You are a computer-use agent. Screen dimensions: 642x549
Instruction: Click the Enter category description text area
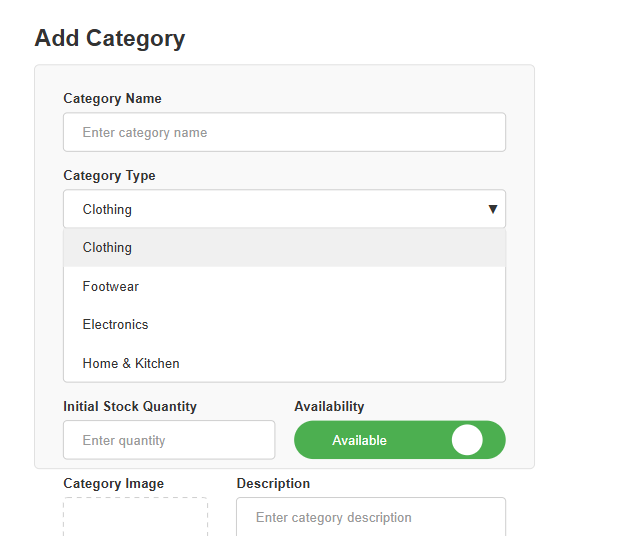371,517
